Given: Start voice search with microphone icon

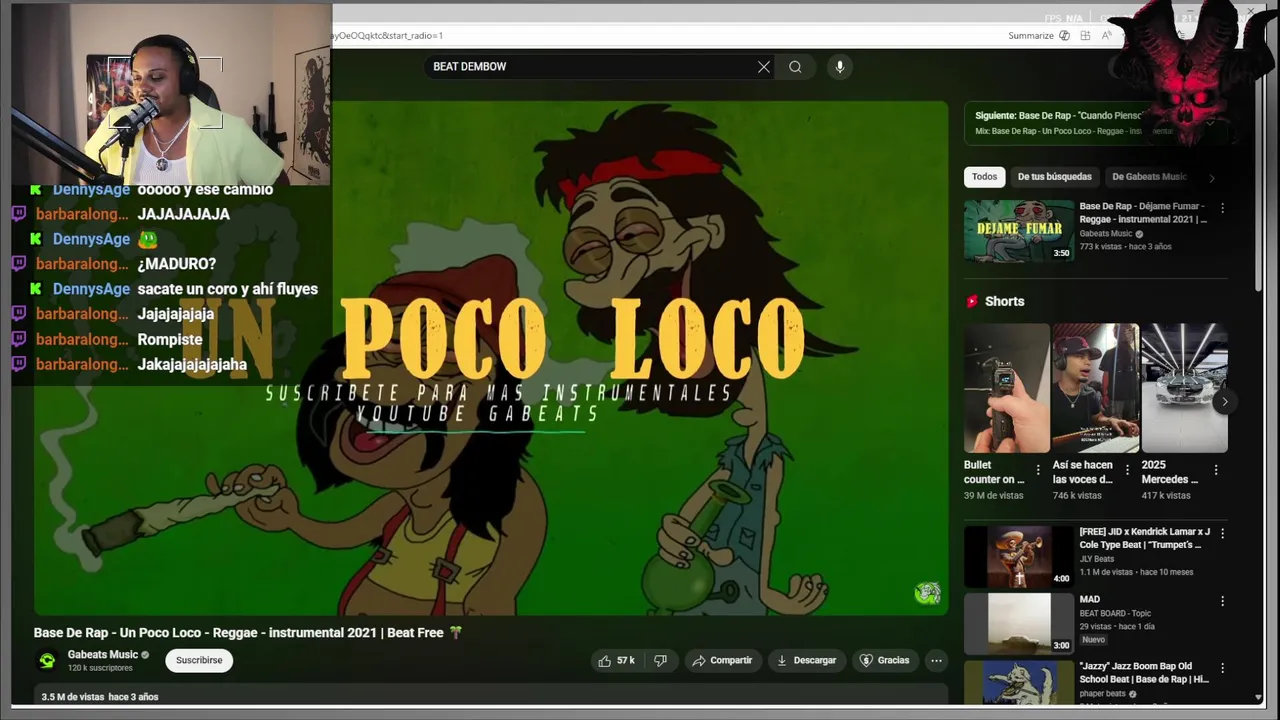Looking at the screenshot, I should [x=839, y=67].
